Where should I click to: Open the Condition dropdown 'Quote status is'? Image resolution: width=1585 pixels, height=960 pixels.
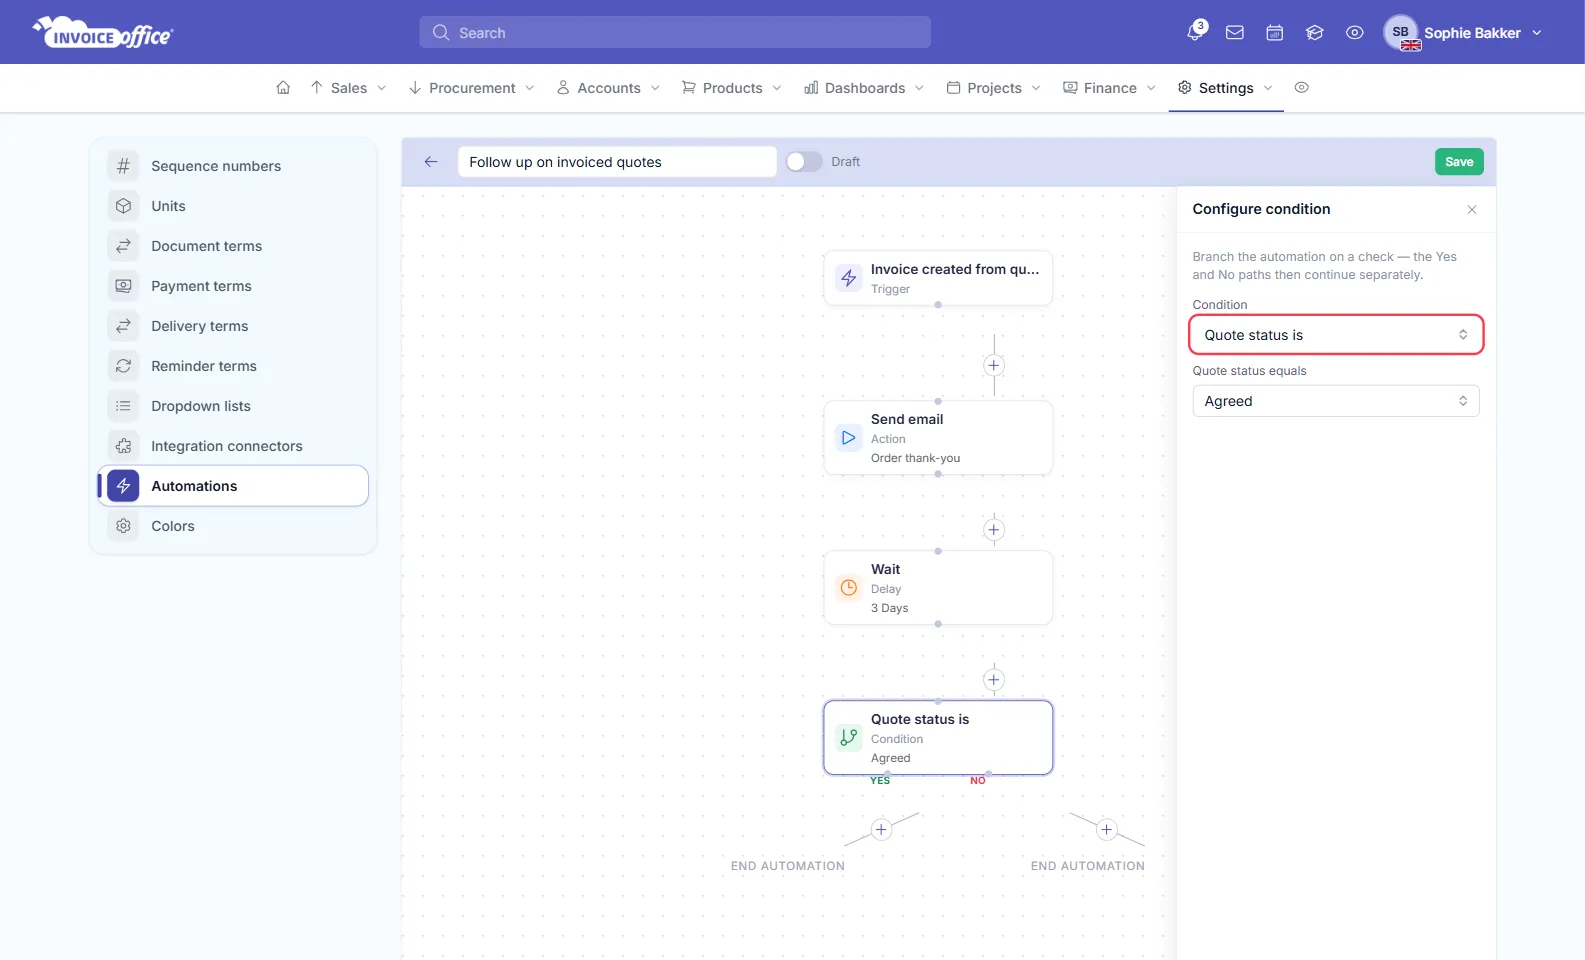(1335, 335)
